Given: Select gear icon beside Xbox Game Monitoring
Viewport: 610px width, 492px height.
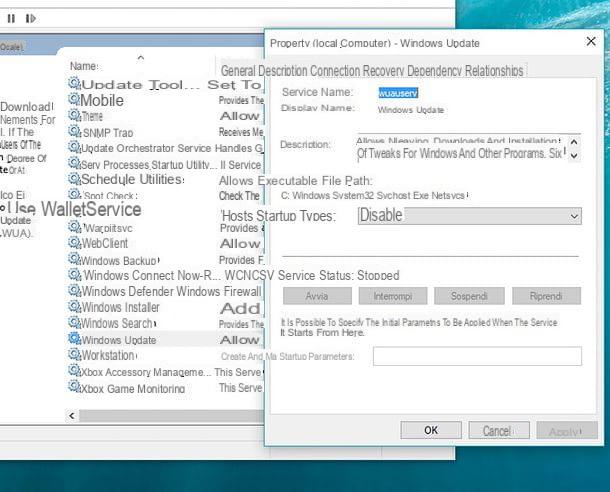Looking at the screenshot, I should click(74, 387).
